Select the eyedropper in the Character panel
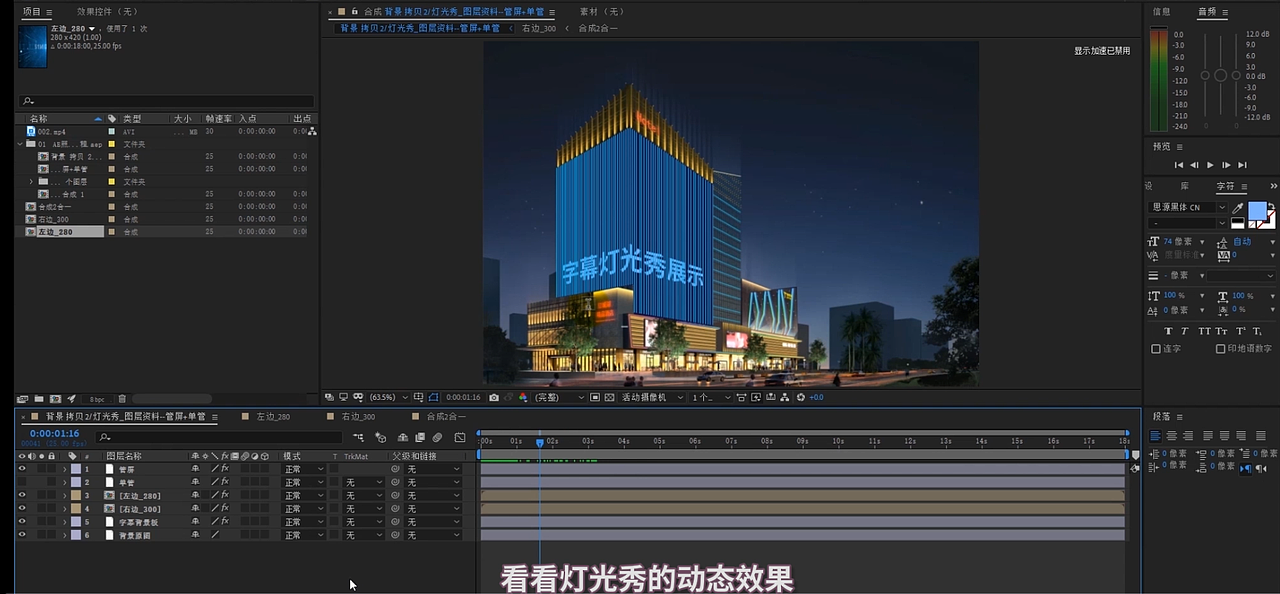 pyautogui.click(x=1237, y=207)
